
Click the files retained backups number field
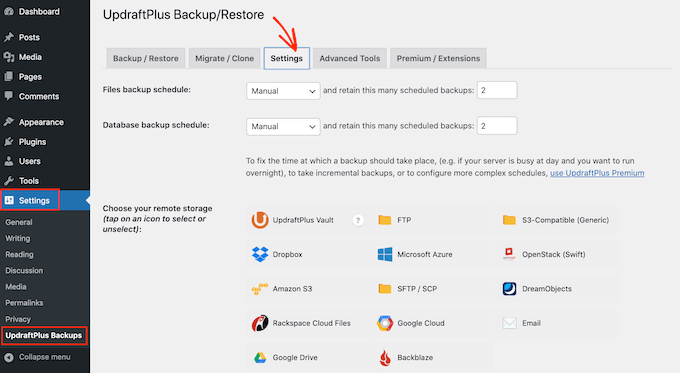click(497, 90)
